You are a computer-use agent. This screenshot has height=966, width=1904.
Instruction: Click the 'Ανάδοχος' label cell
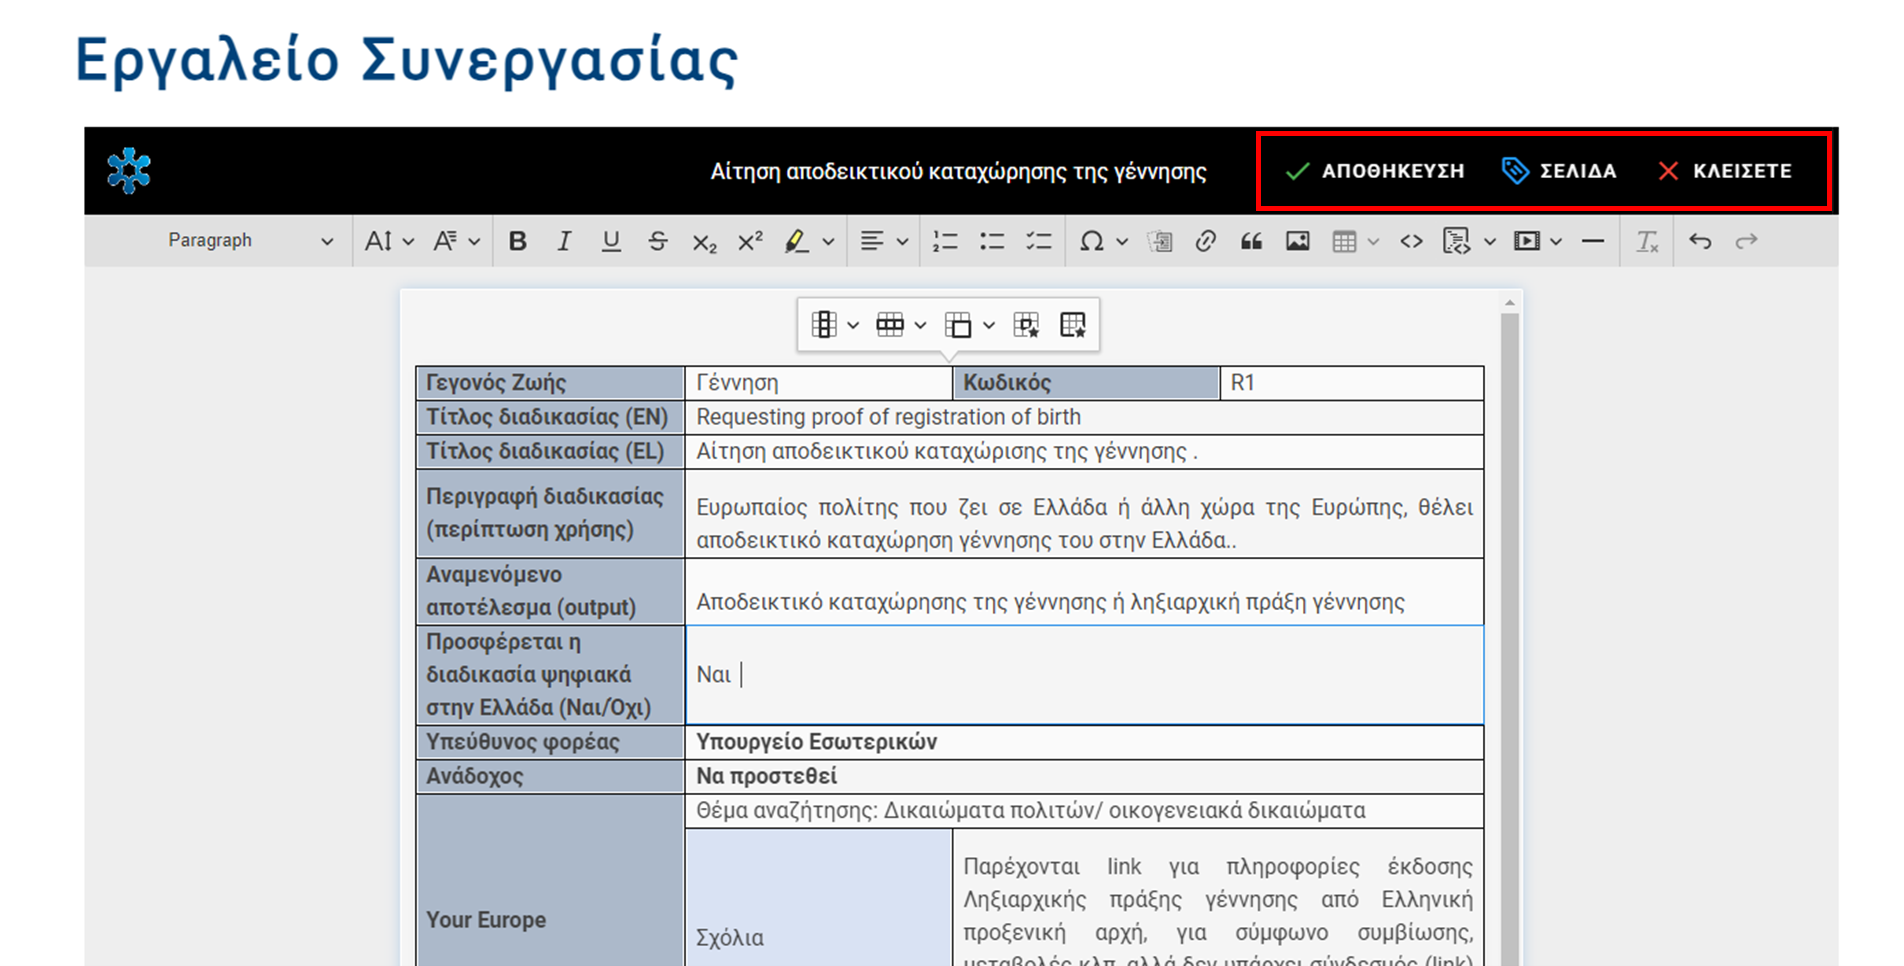click(550, 776)
